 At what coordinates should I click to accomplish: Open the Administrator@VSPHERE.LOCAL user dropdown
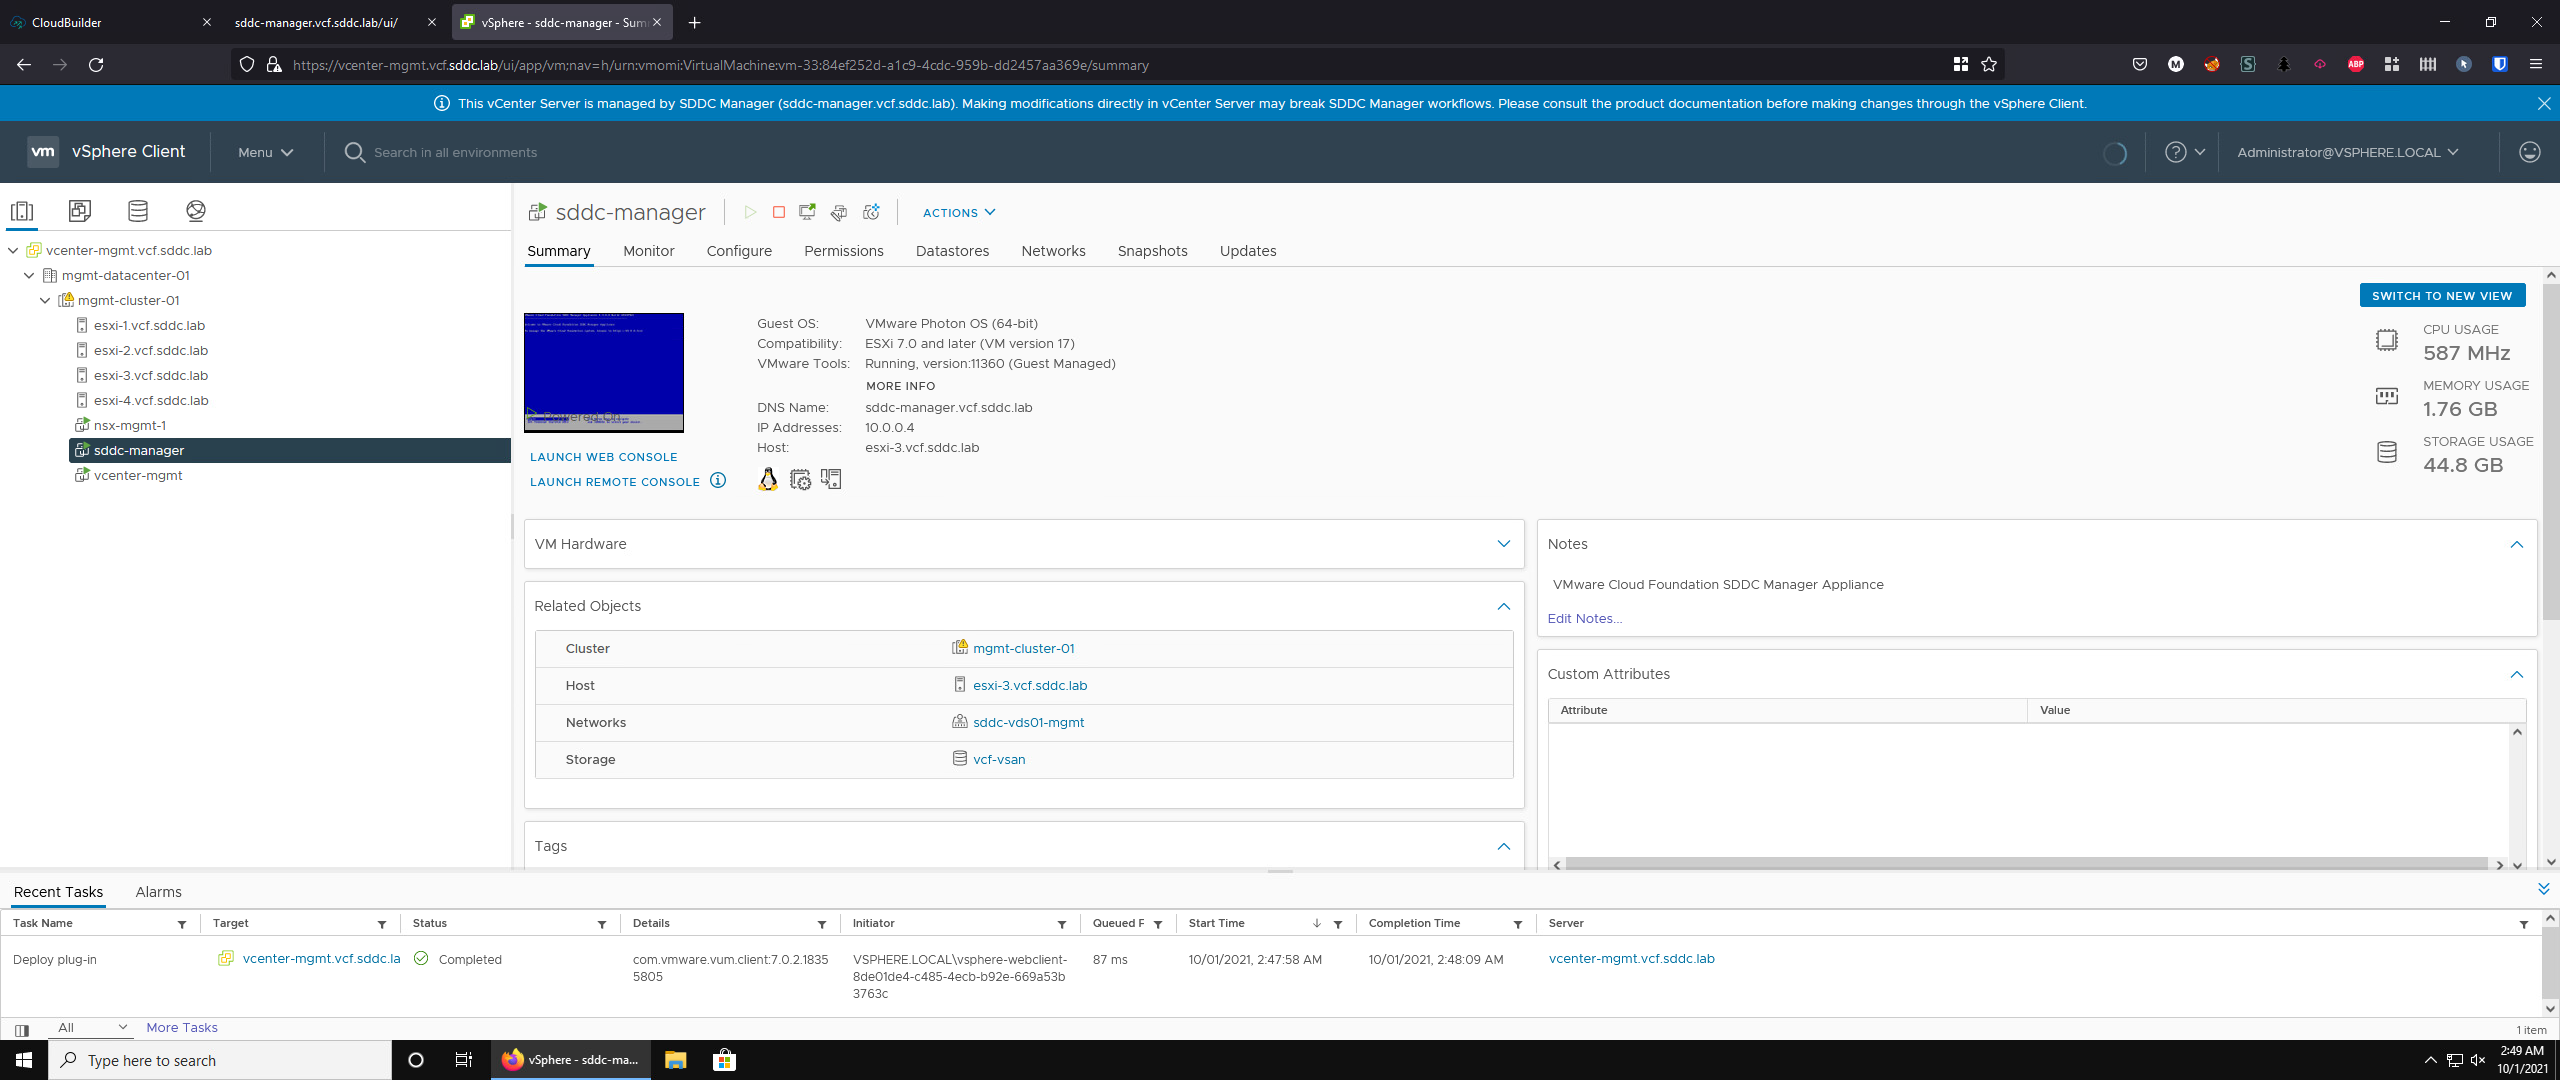point(2347,153)
